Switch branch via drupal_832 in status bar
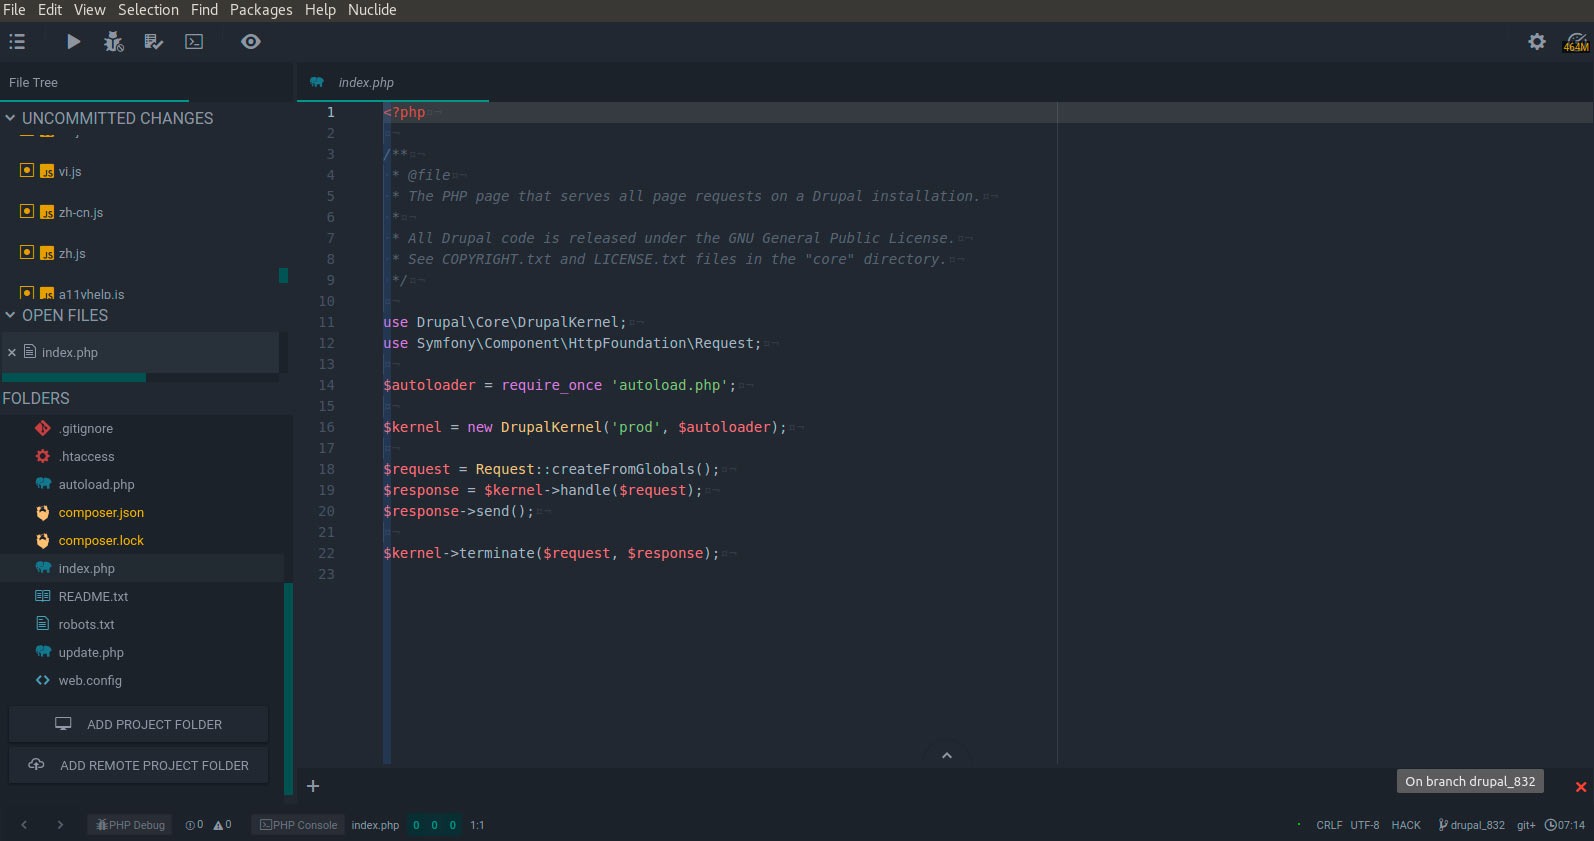 click(x=1471, y=825)
